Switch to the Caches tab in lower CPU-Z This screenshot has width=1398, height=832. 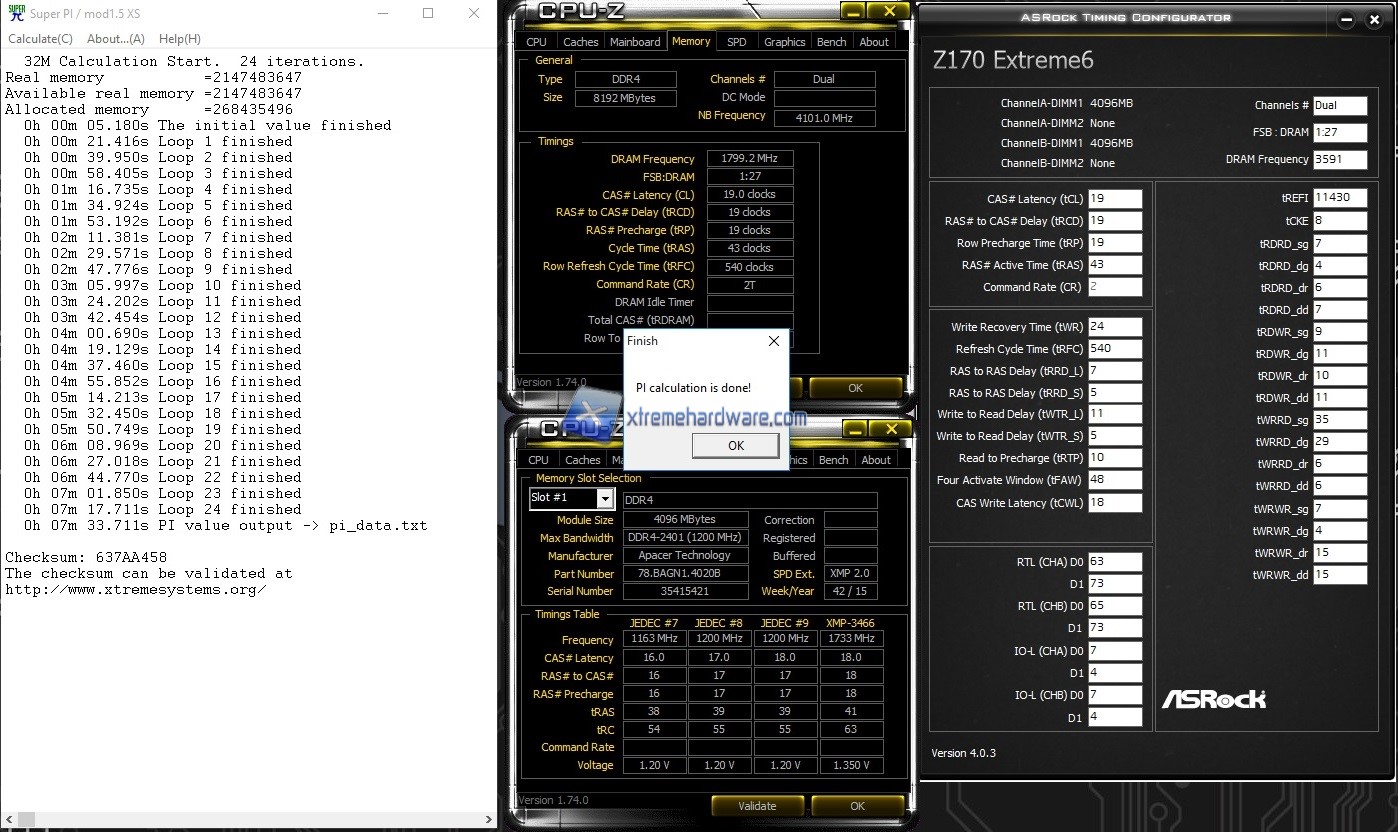click(583, 459)
